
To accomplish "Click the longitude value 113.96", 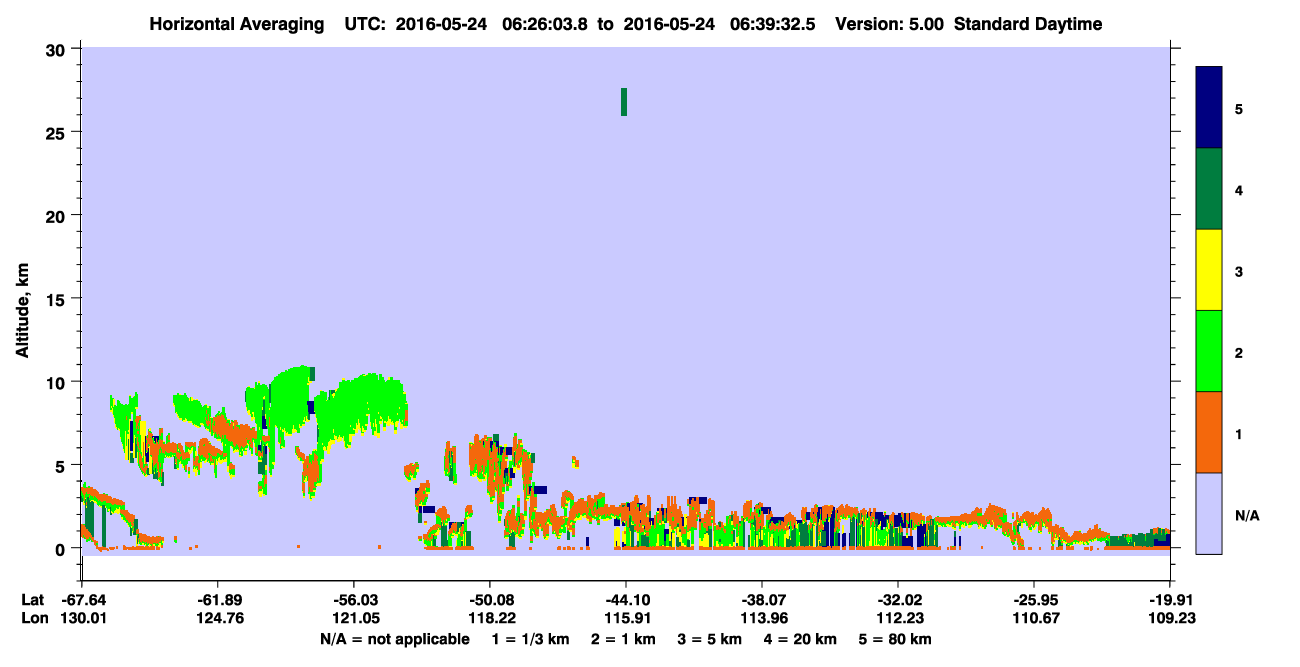I will click(x=762, y=618).
